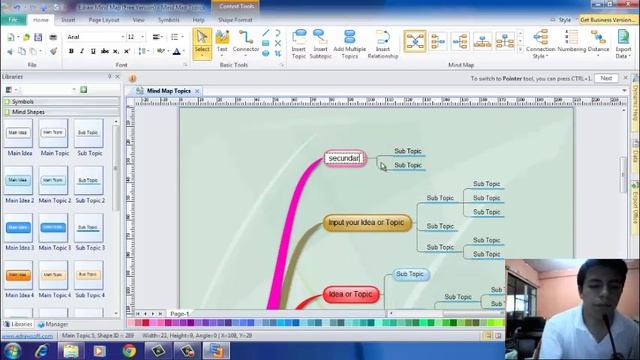Toggle Italic formatting
This screenshot has width=640, height=360.
coord(82,51)
